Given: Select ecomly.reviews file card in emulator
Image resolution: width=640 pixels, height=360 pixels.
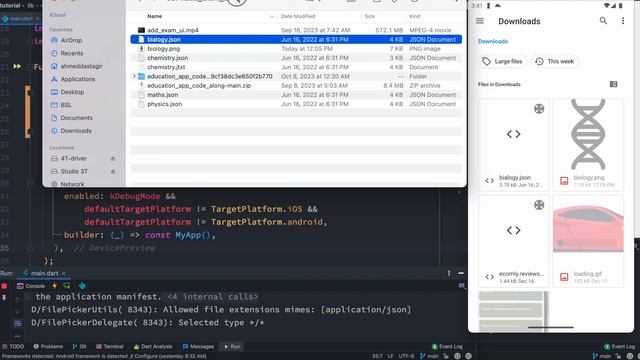Looking at the screenshot, I should tap(513, 241).
